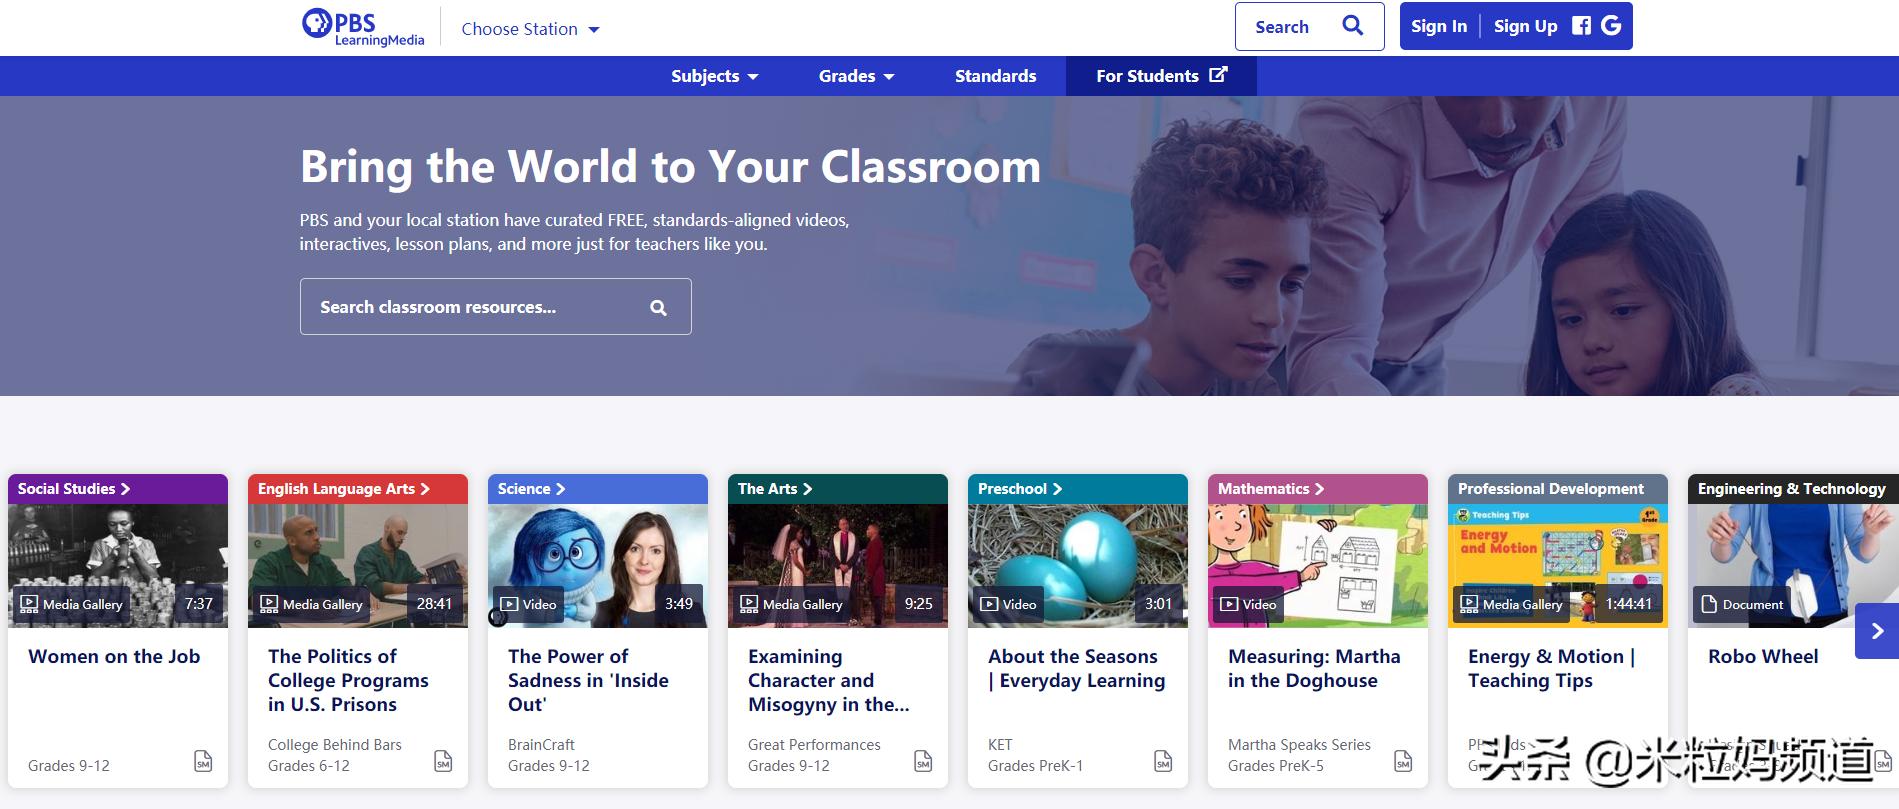Open The Arts category header
The image size is (1899, 809).
(775, 489)
